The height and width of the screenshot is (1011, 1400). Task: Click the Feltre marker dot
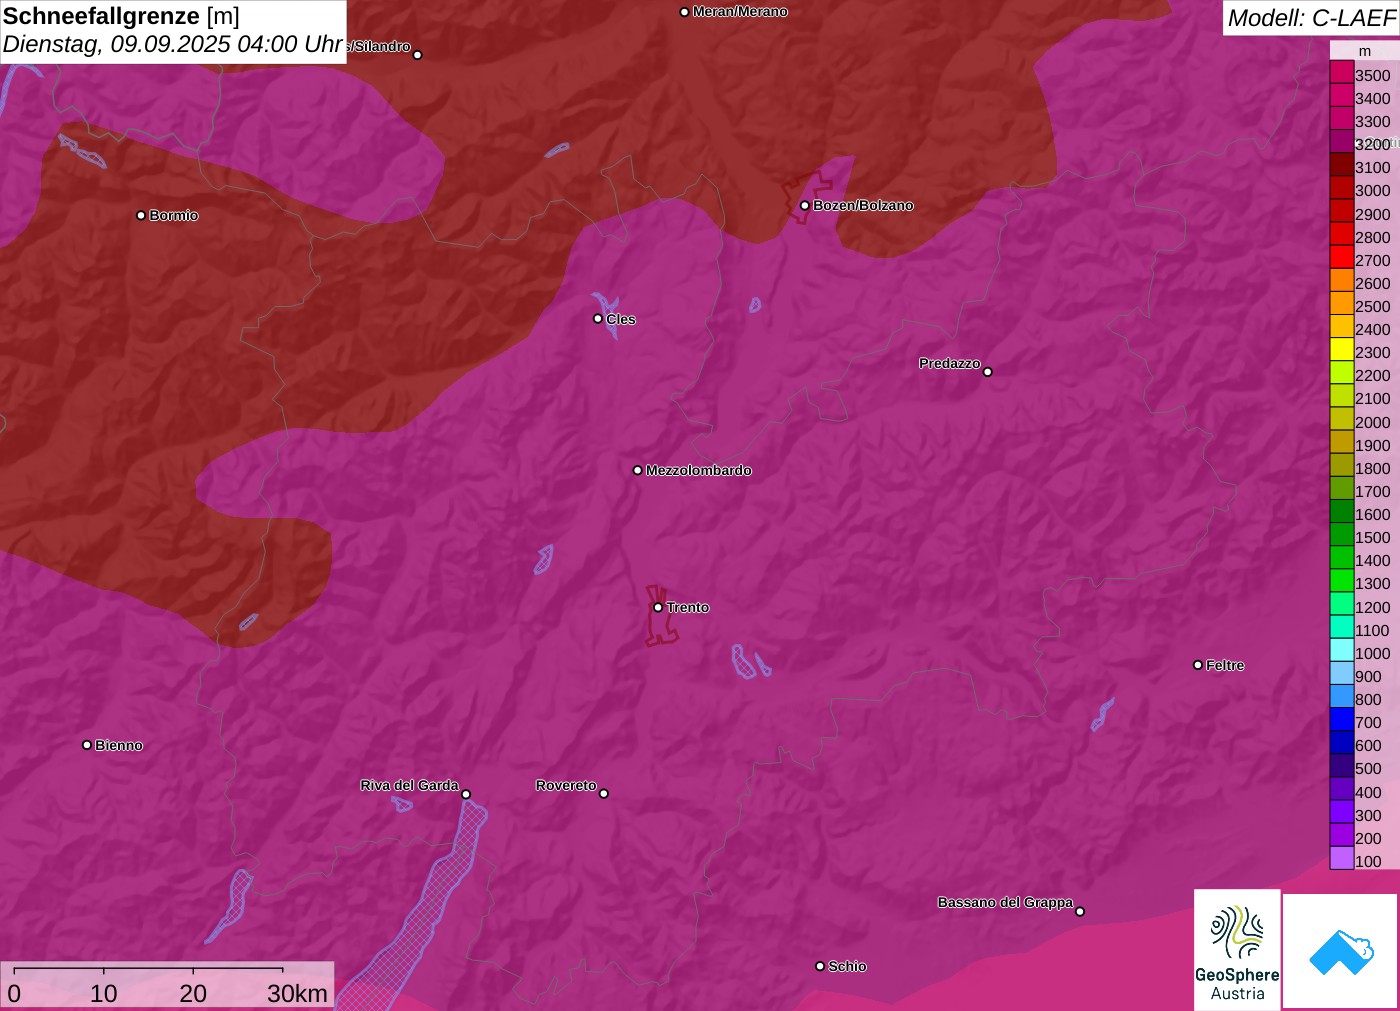[1198, 665]
